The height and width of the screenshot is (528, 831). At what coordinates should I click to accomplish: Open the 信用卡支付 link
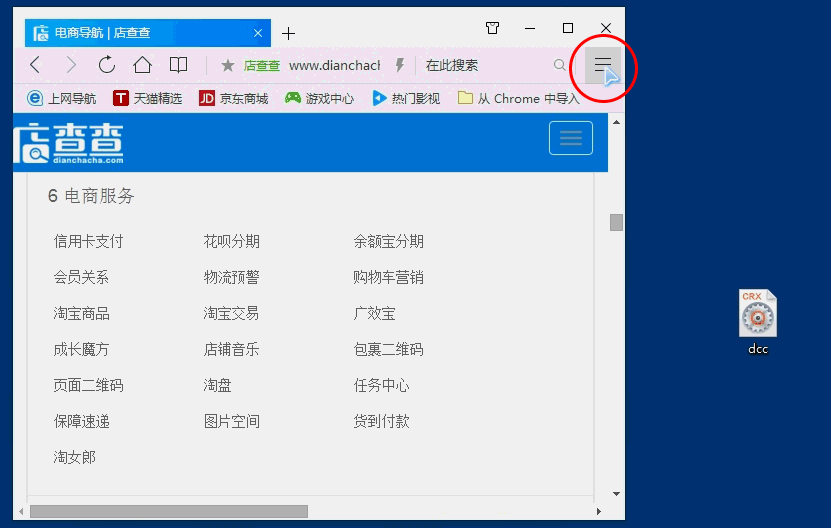click(x=89, y=242)
